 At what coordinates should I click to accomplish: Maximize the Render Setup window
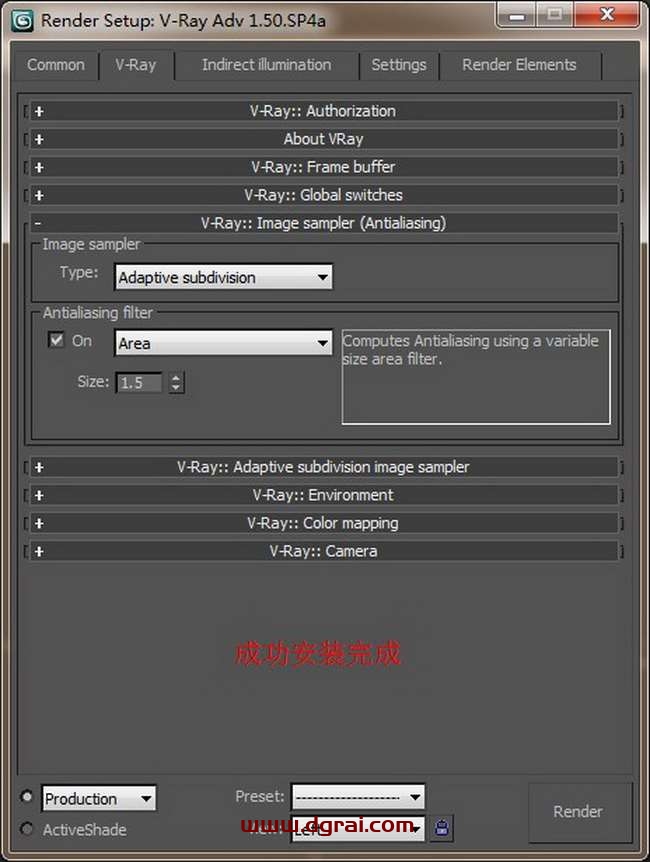click(x=554, y=15)
